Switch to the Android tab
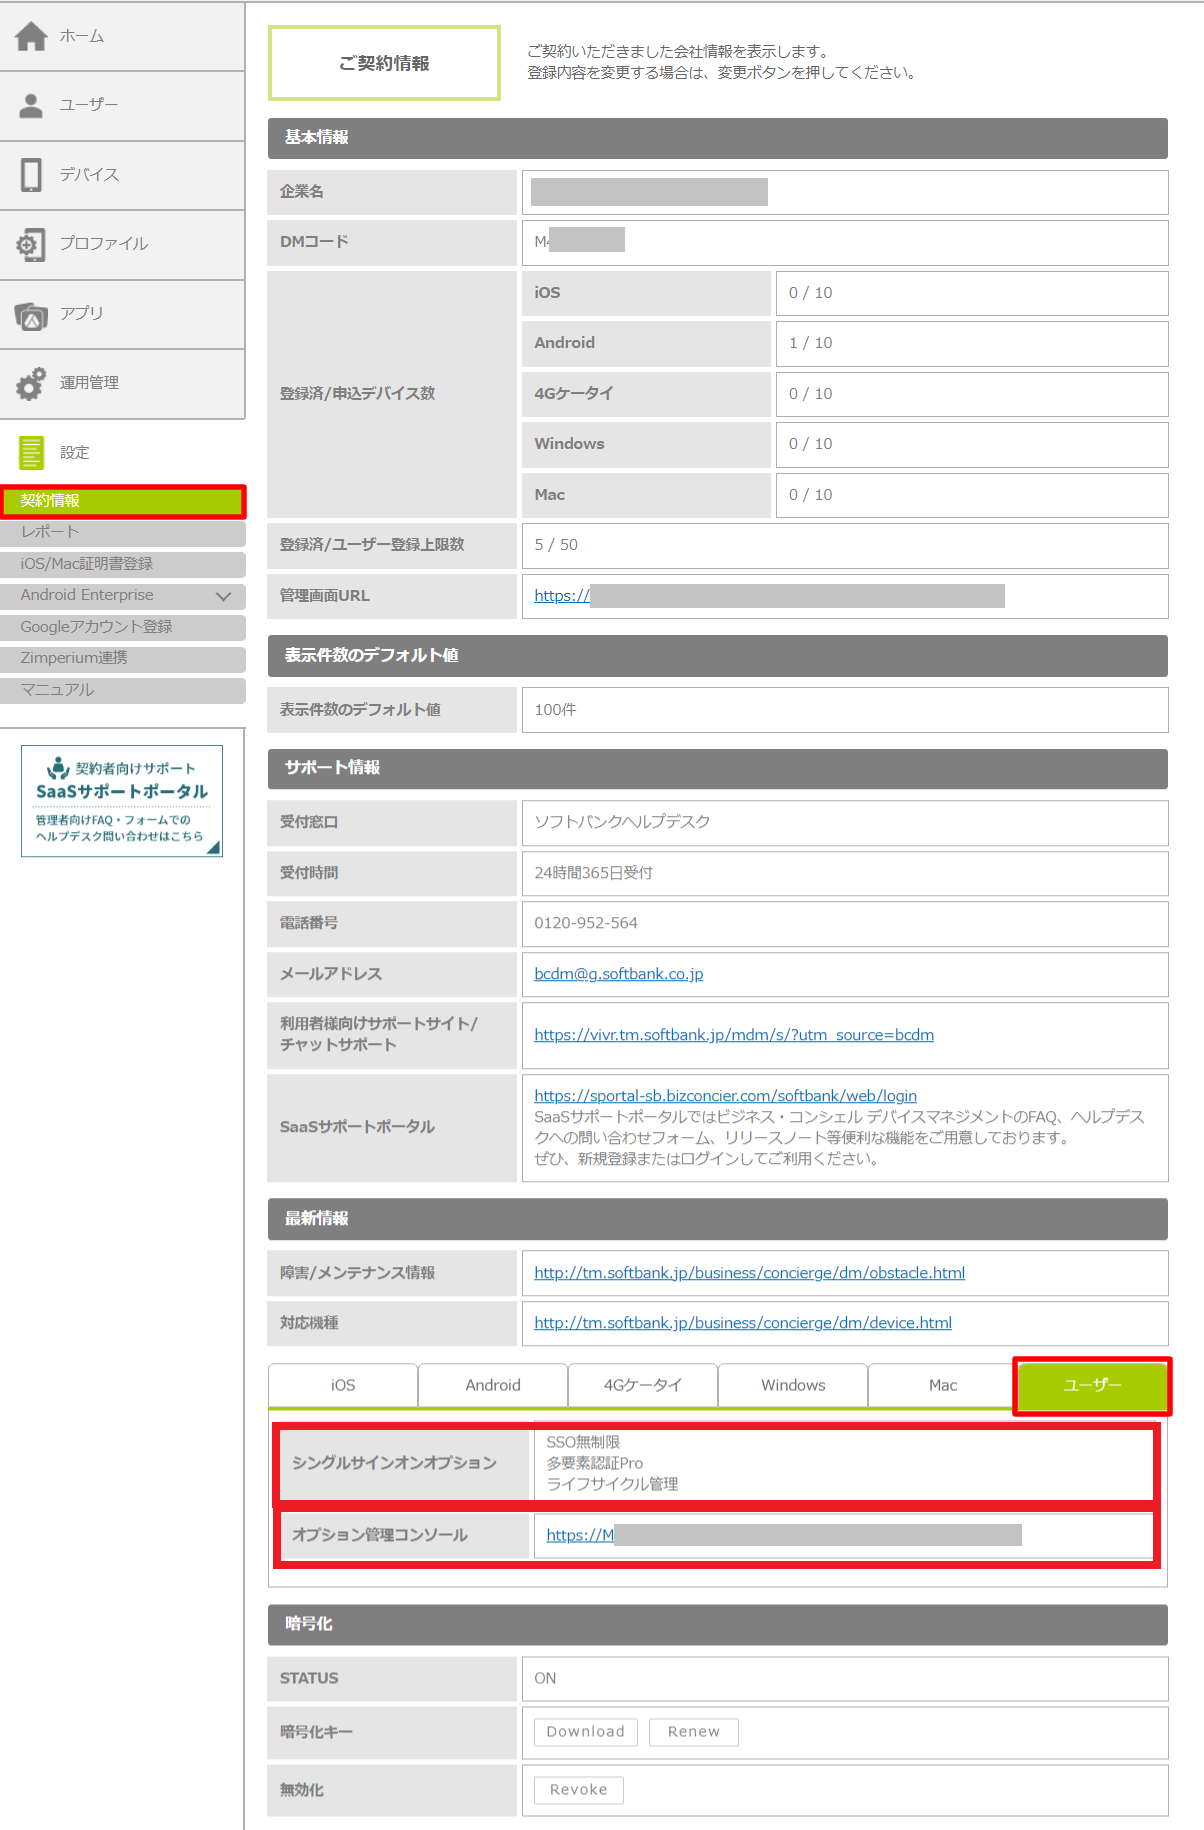Viewport: 1204px width, 1830px height. point(493,1385)
